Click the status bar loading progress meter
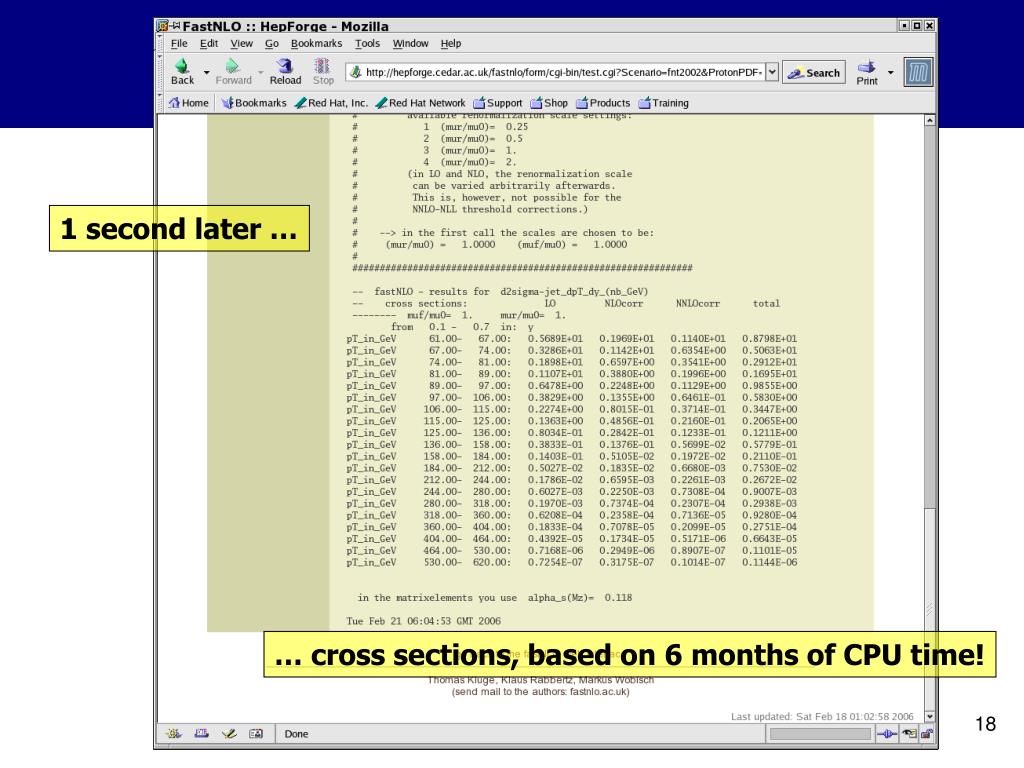Viewport: 1024px width, 768px height. pos(820,734)
